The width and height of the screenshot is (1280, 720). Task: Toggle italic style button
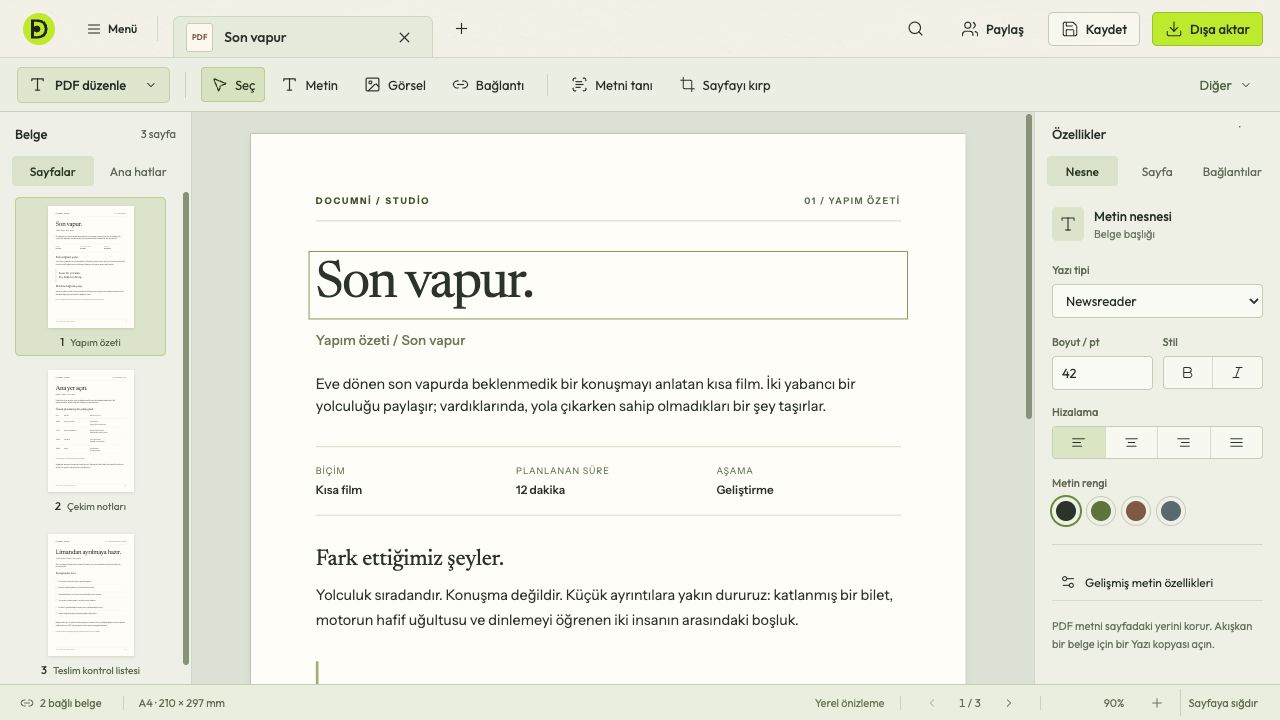(x=1238, y=373)
